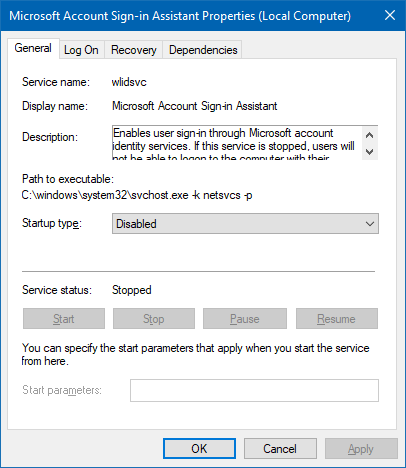The height and width of the screenshot is (468, 406).
Task: Confirm the dialog with OK
Action: 199,449
